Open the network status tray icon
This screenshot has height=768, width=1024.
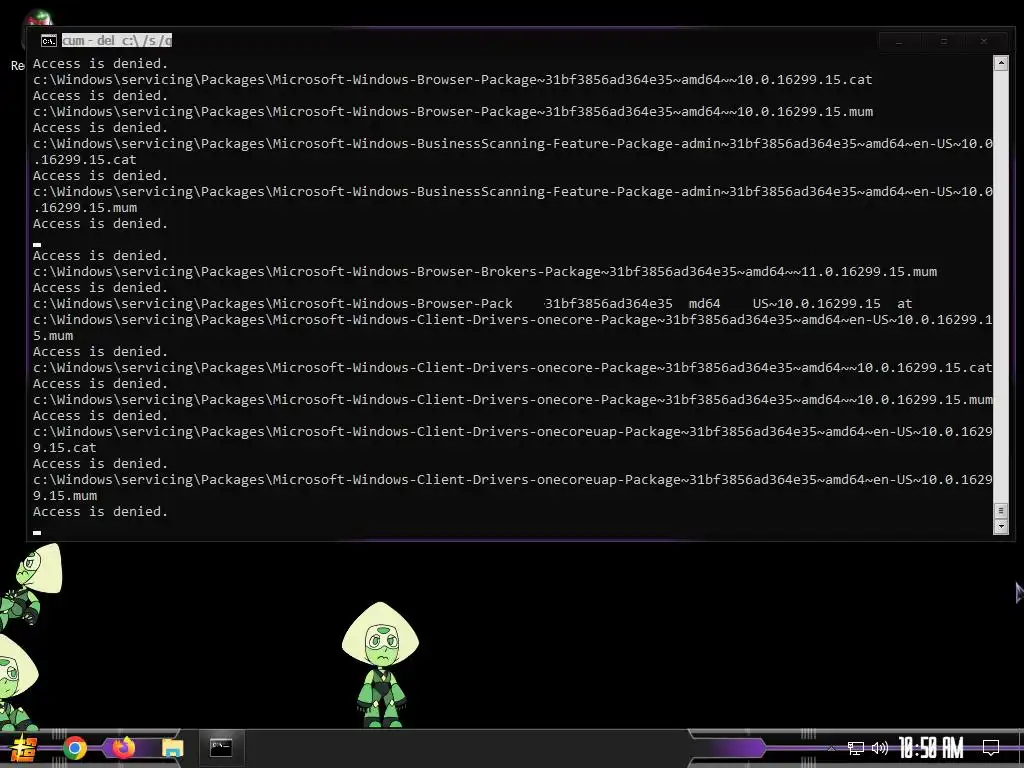[x=856, y=748]
